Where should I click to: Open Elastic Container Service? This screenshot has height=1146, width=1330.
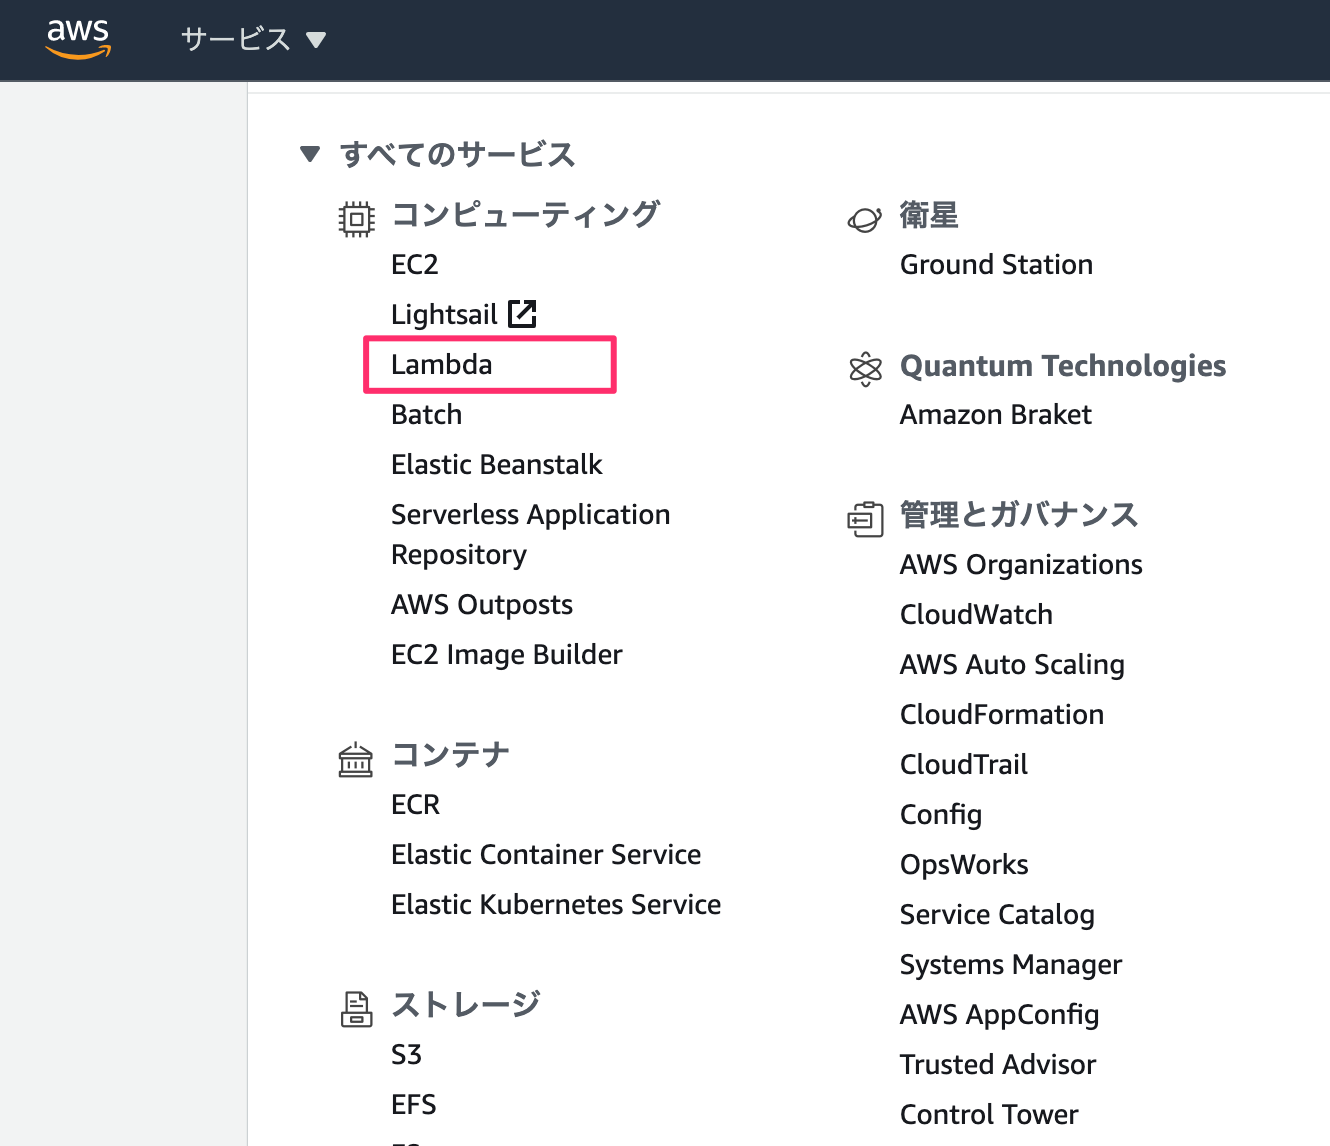pyautogui.click(x=546, y=855)
